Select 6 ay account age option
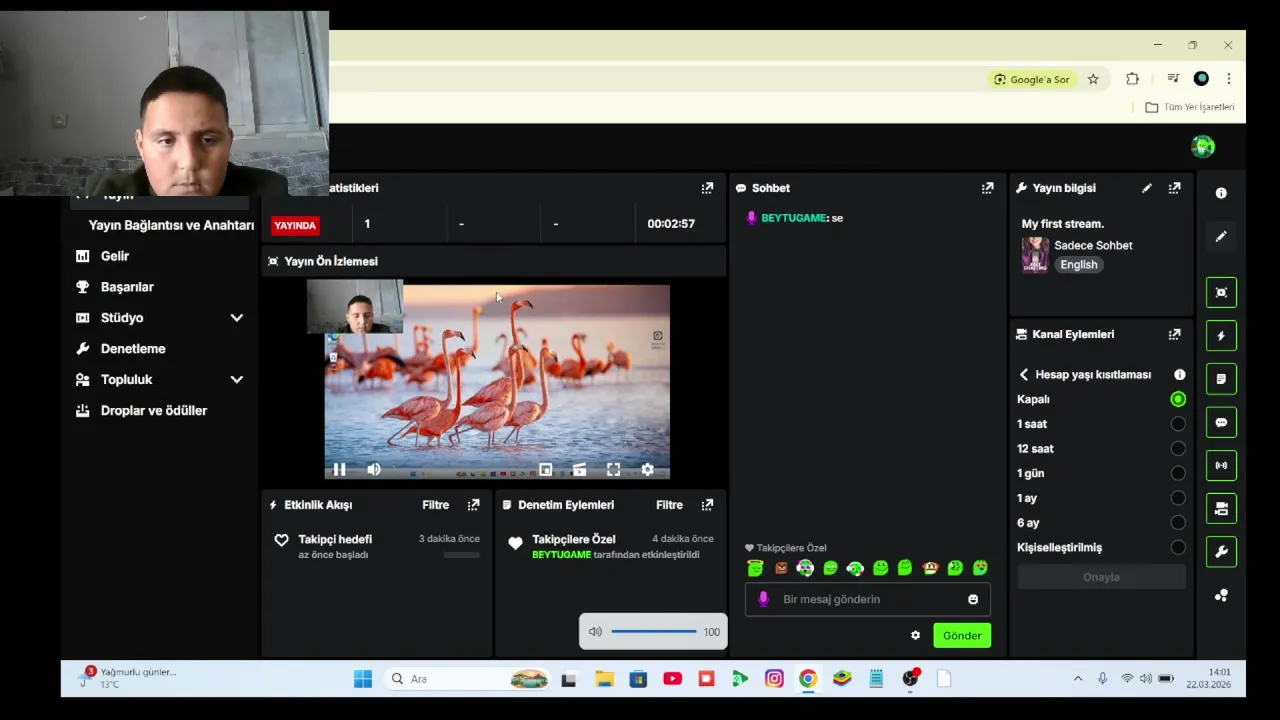 (1178, 522)
